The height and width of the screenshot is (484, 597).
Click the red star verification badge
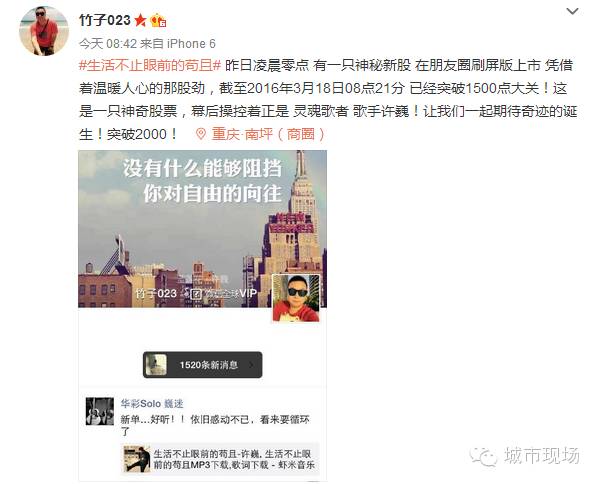pos(140,20)
